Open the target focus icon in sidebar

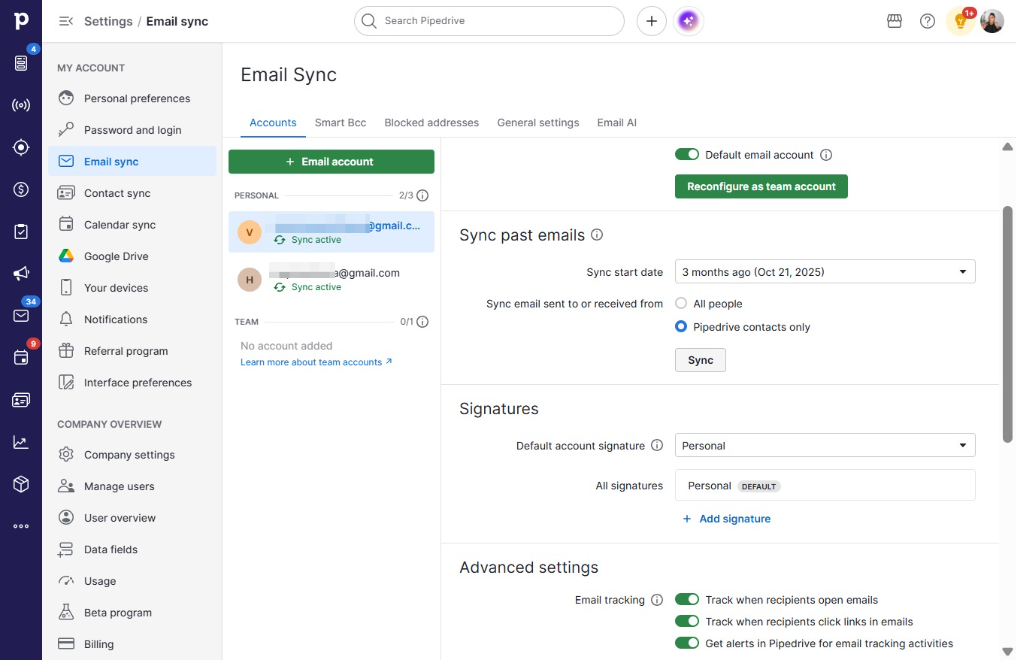click(x=21, y=147)
